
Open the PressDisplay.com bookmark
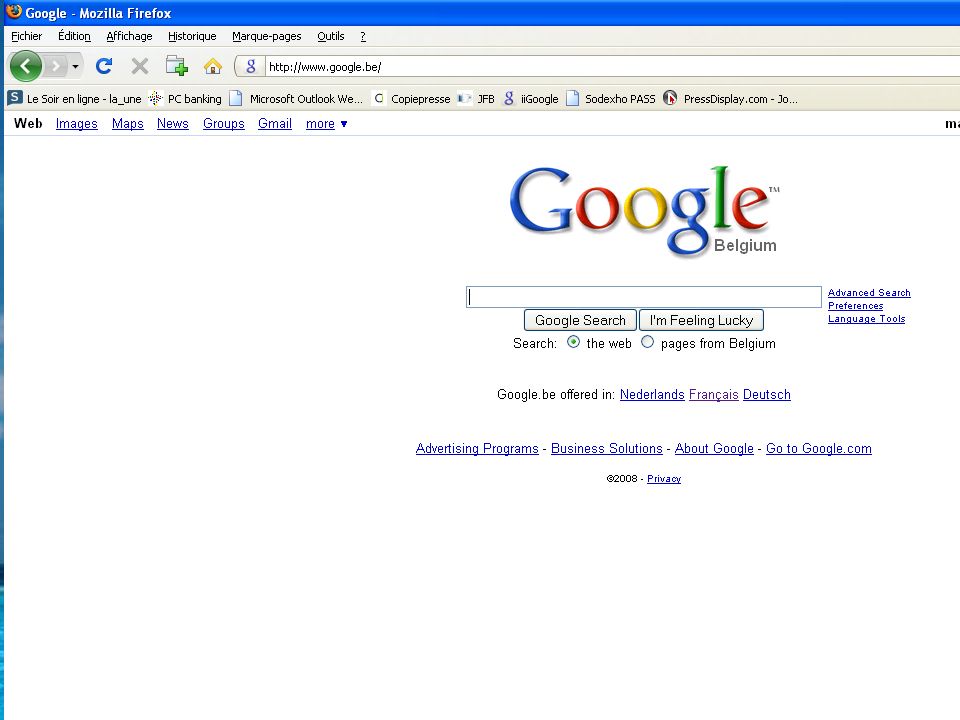point(740,99)
